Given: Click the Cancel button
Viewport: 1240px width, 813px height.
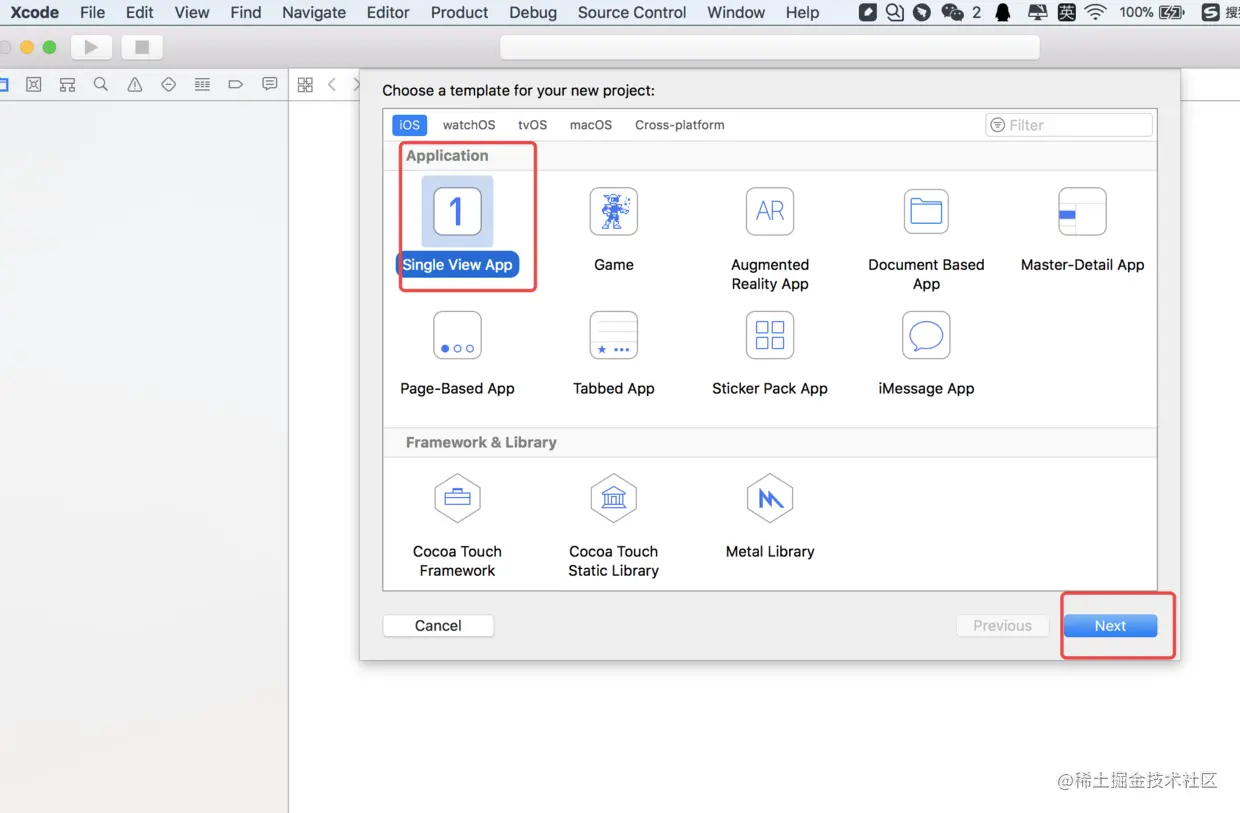Looking at the screenshot, I should 438,626.
